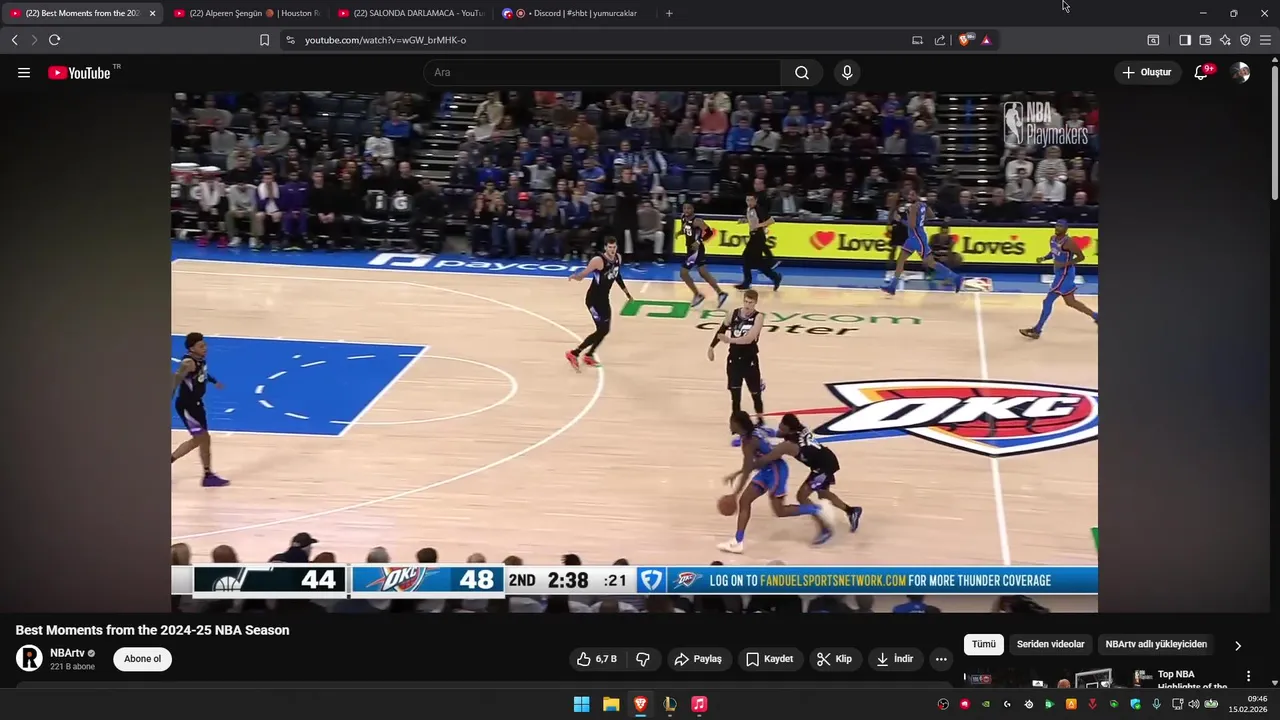Open Brave VPN shield icon

tap(1245, 40)
